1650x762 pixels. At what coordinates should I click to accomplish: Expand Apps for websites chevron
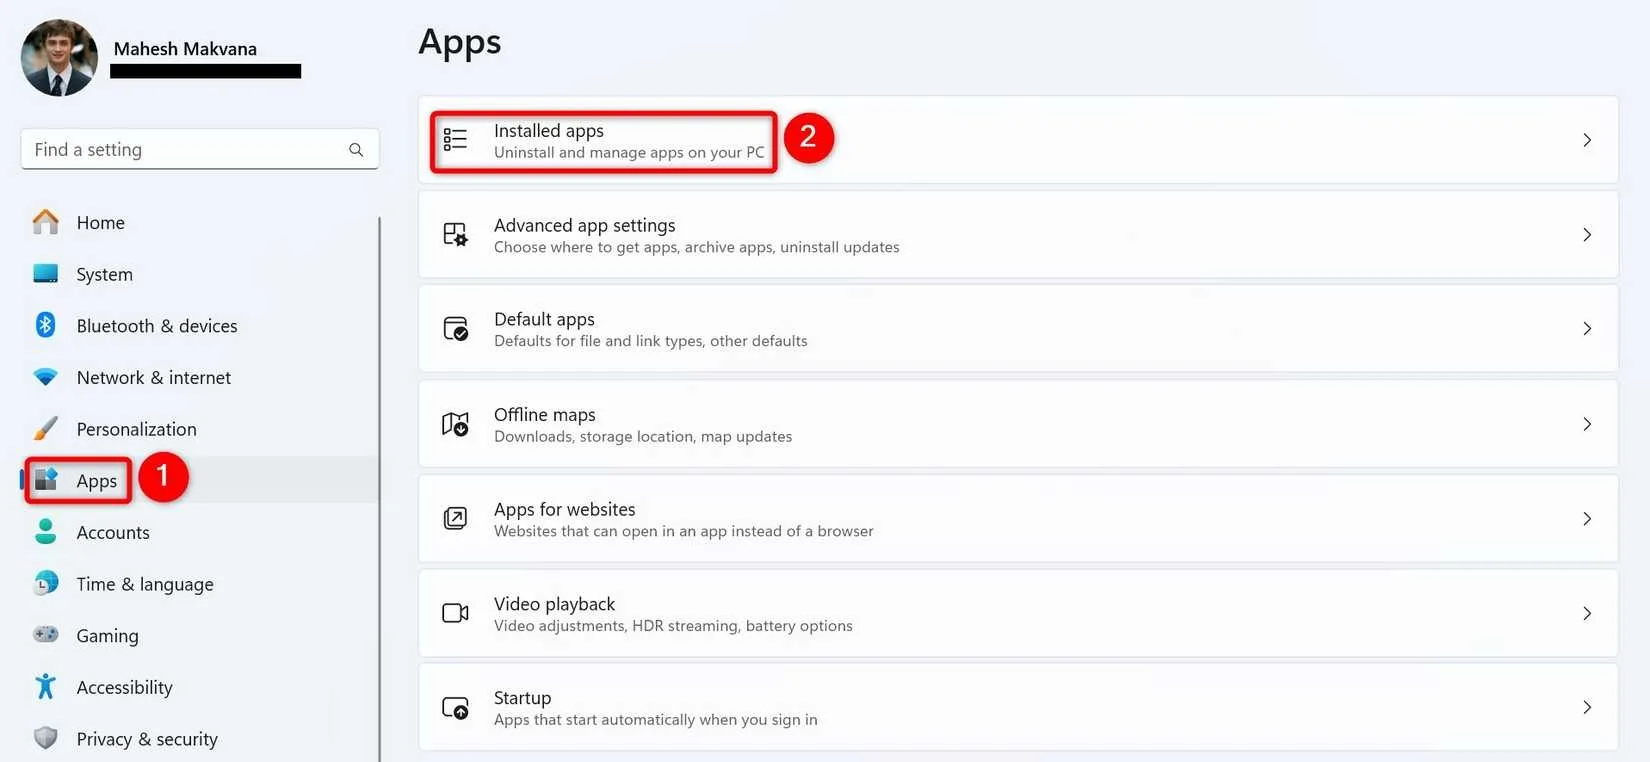1587,519
